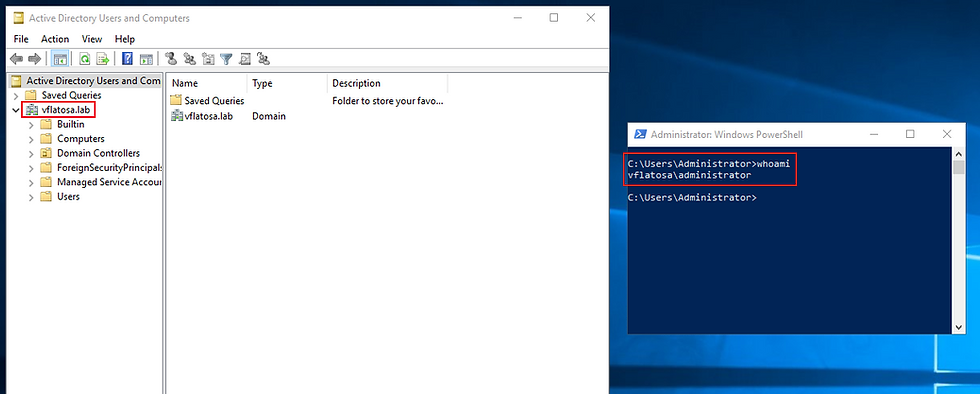Open Help via blue question mark icon
The image size is (980, 394).
(128, 59)
